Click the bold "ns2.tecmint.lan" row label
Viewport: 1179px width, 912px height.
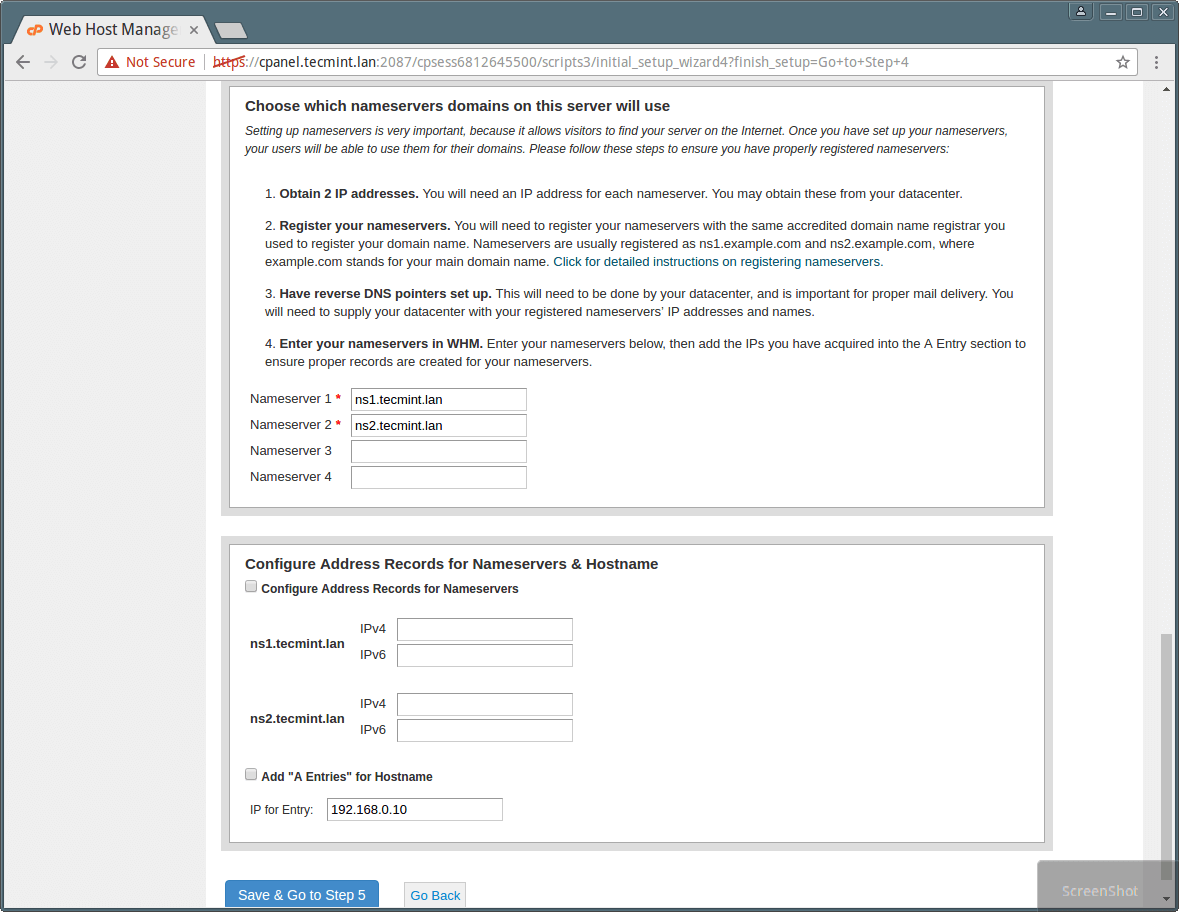click(297, 719)
